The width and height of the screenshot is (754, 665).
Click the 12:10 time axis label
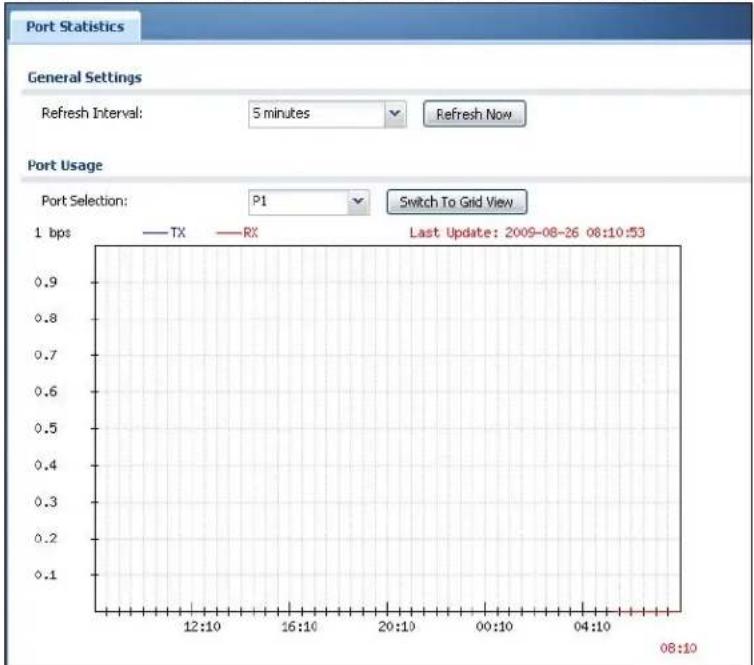(202, 627)
